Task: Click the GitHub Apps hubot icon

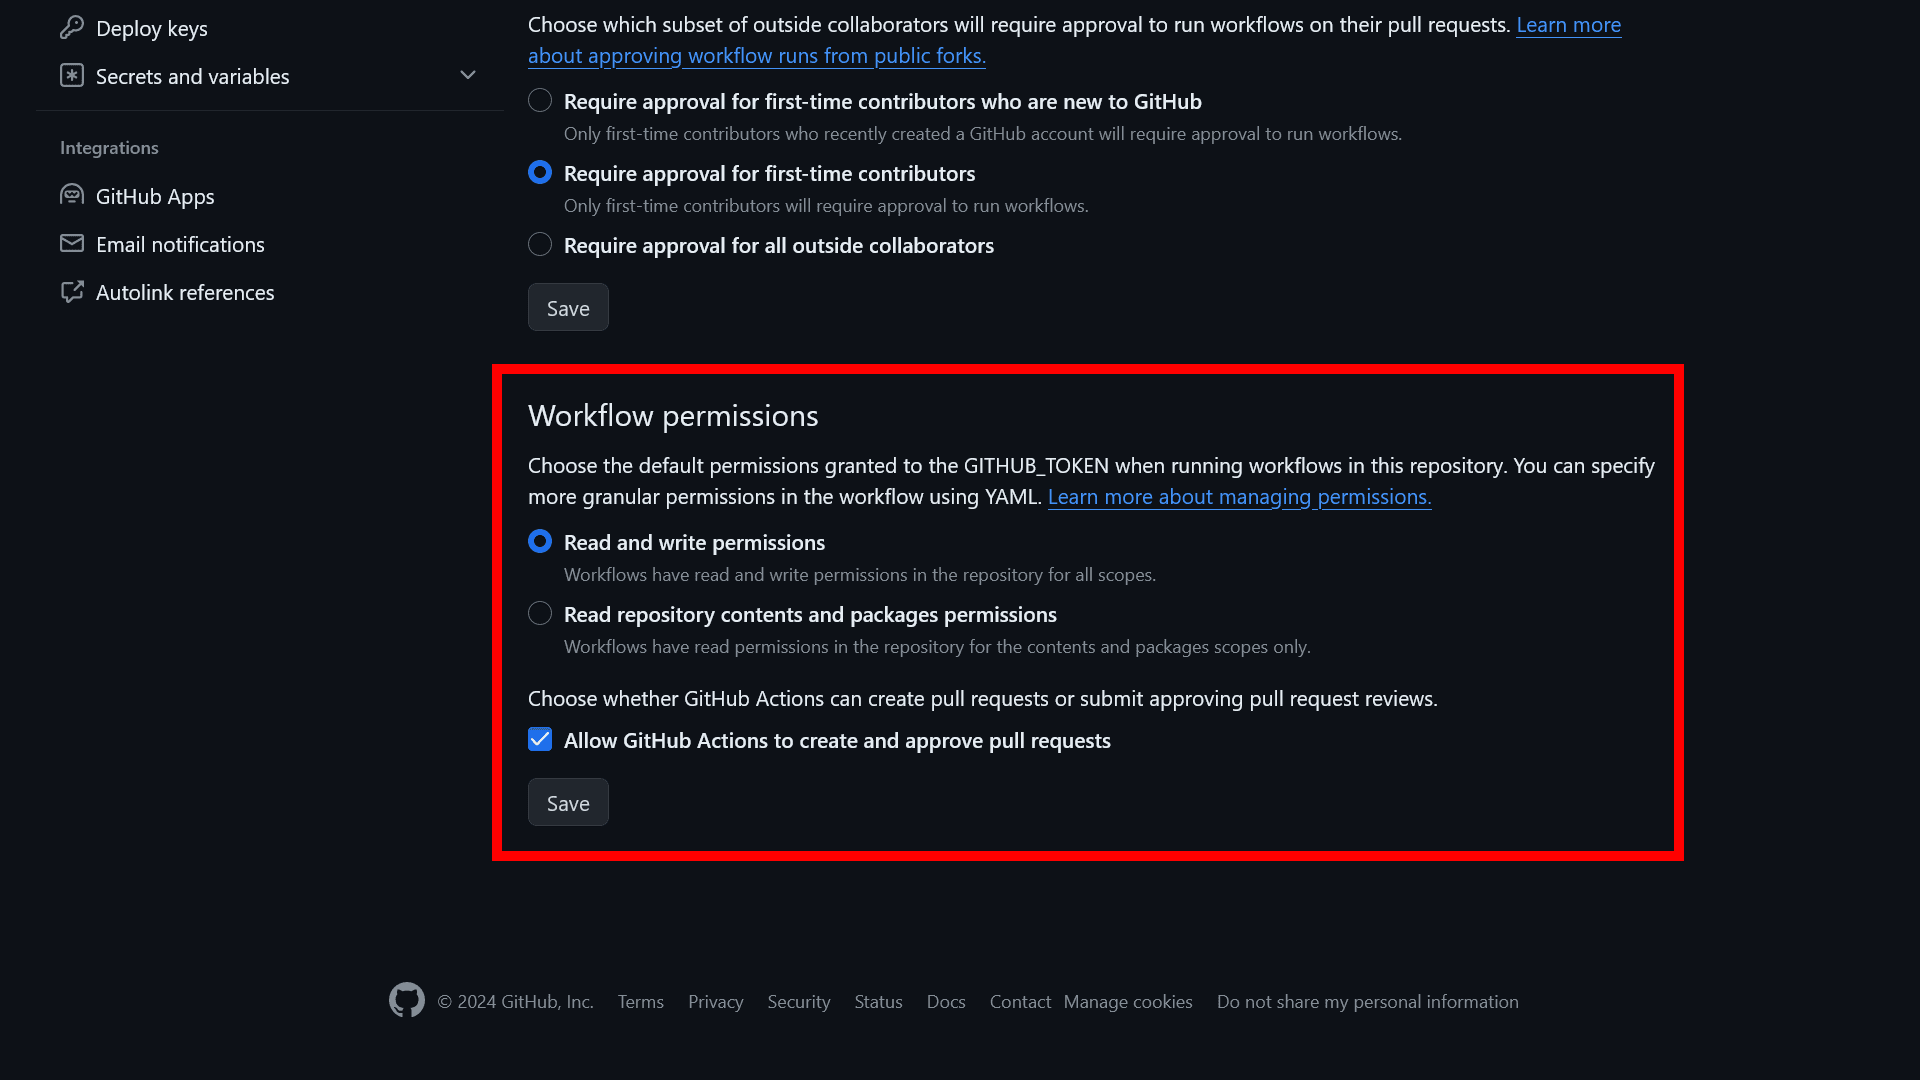Action: [72, 195]
